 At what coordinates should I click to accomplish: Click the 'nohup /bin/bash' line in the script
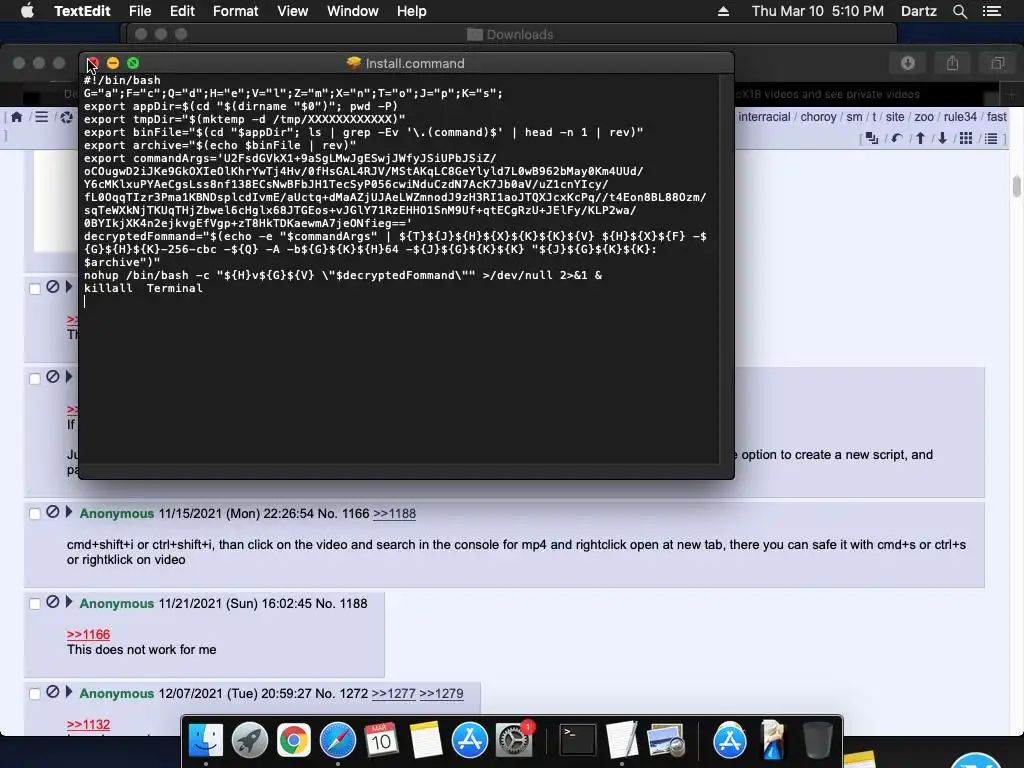[x=343, y=275]
